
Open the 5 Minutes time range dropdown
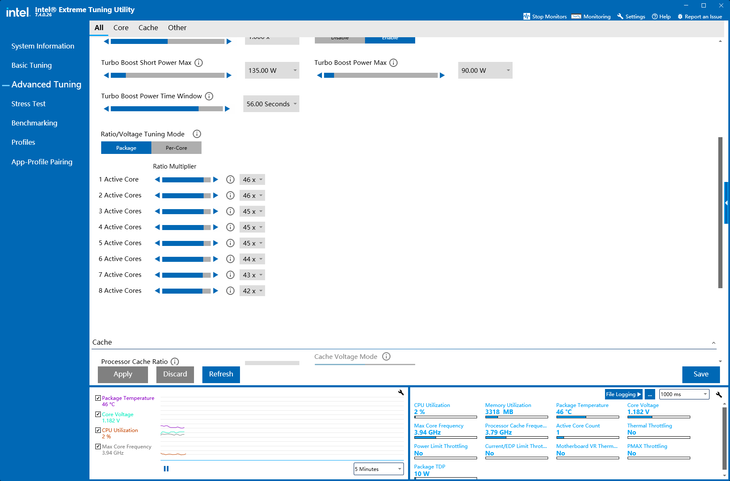point(378,469)
